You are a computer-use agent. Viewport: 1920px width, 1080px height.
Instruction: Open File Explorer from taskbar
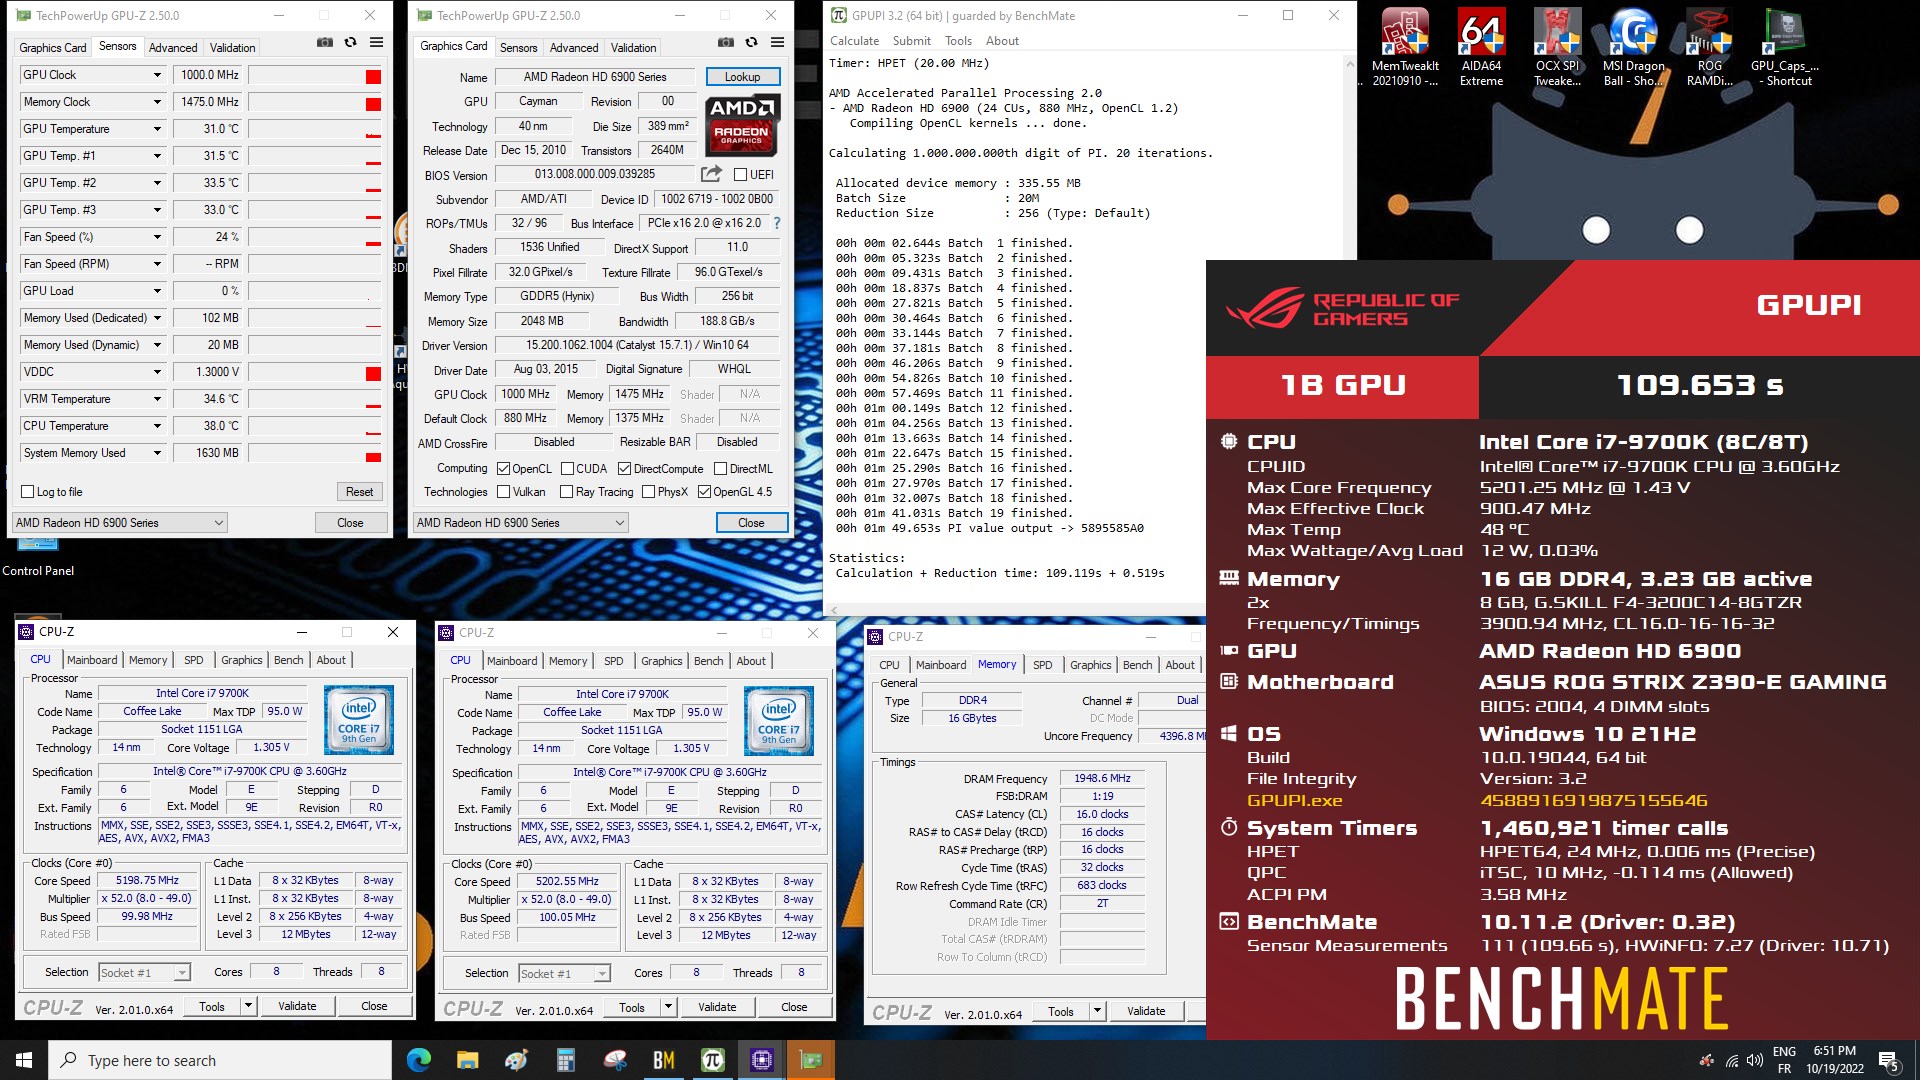[x=468, y=1060]
